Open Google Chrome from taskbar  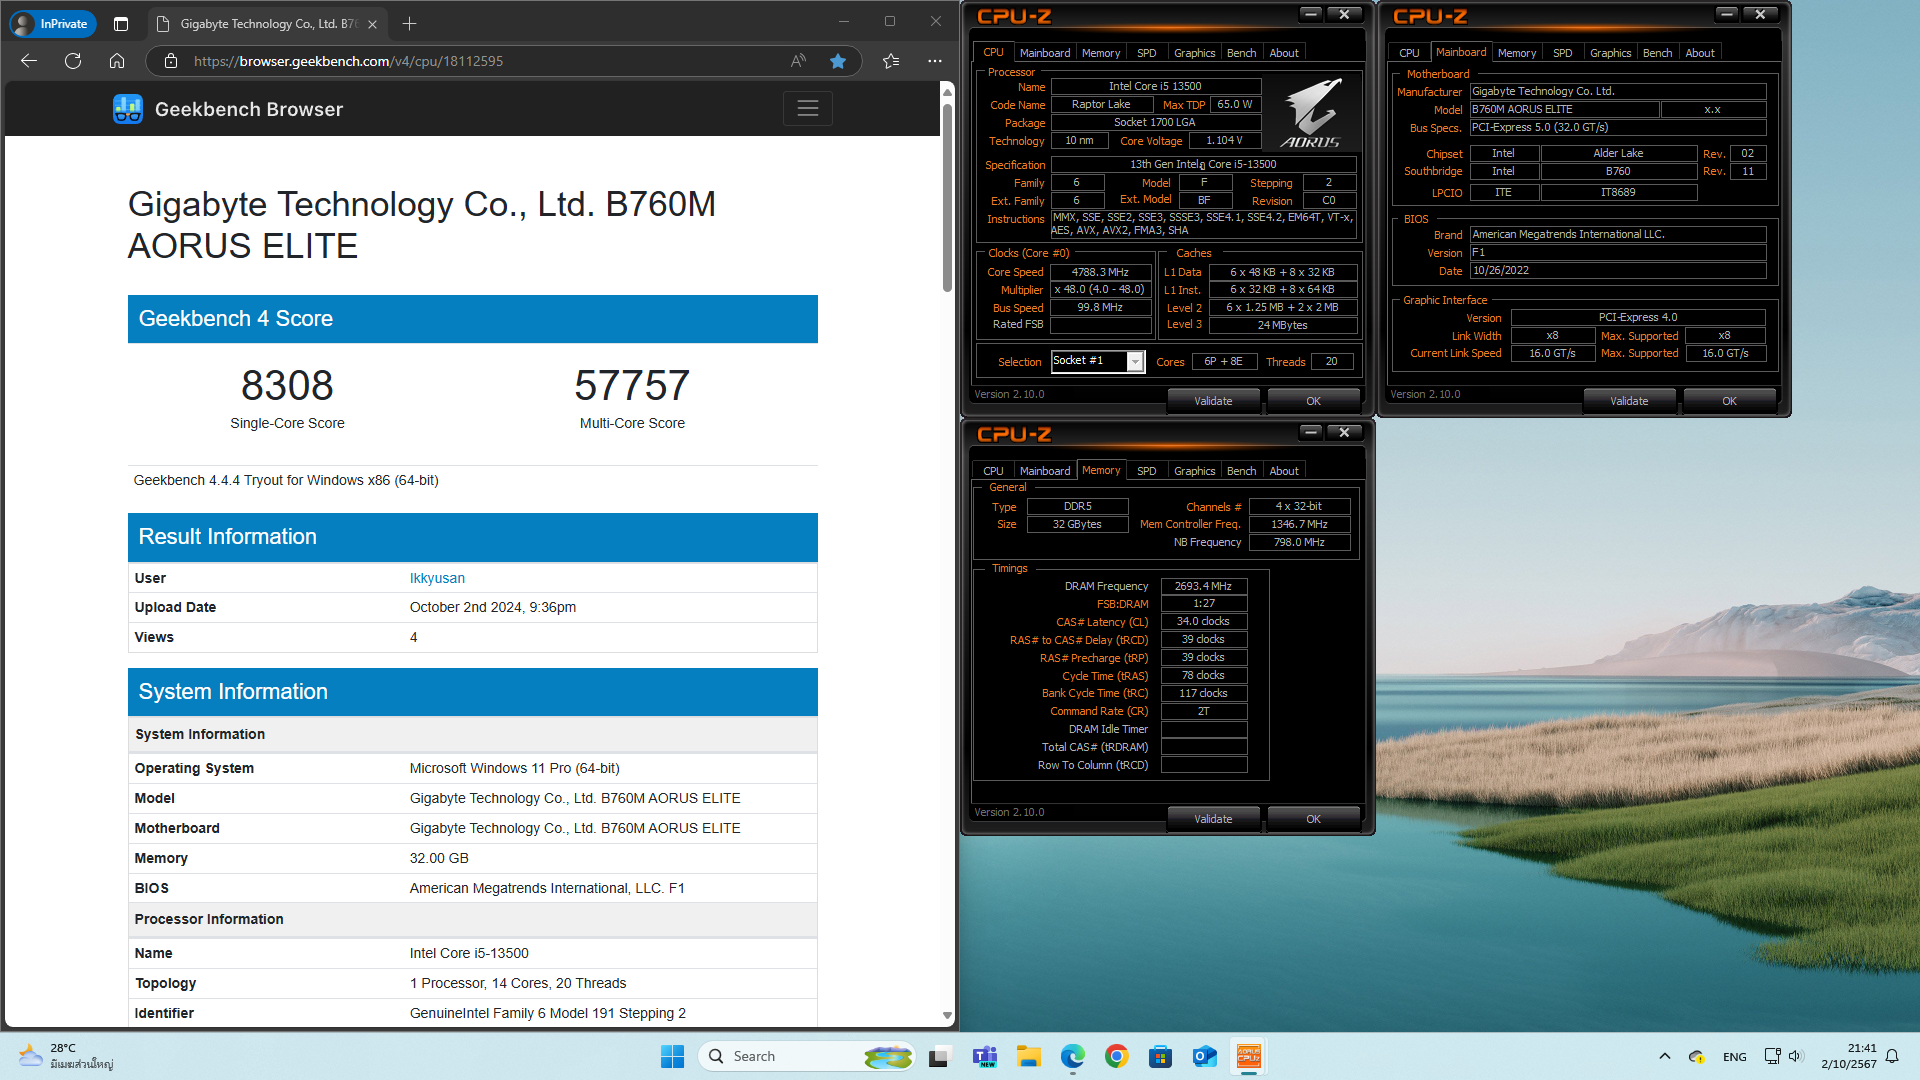tap(1117, 1056)
